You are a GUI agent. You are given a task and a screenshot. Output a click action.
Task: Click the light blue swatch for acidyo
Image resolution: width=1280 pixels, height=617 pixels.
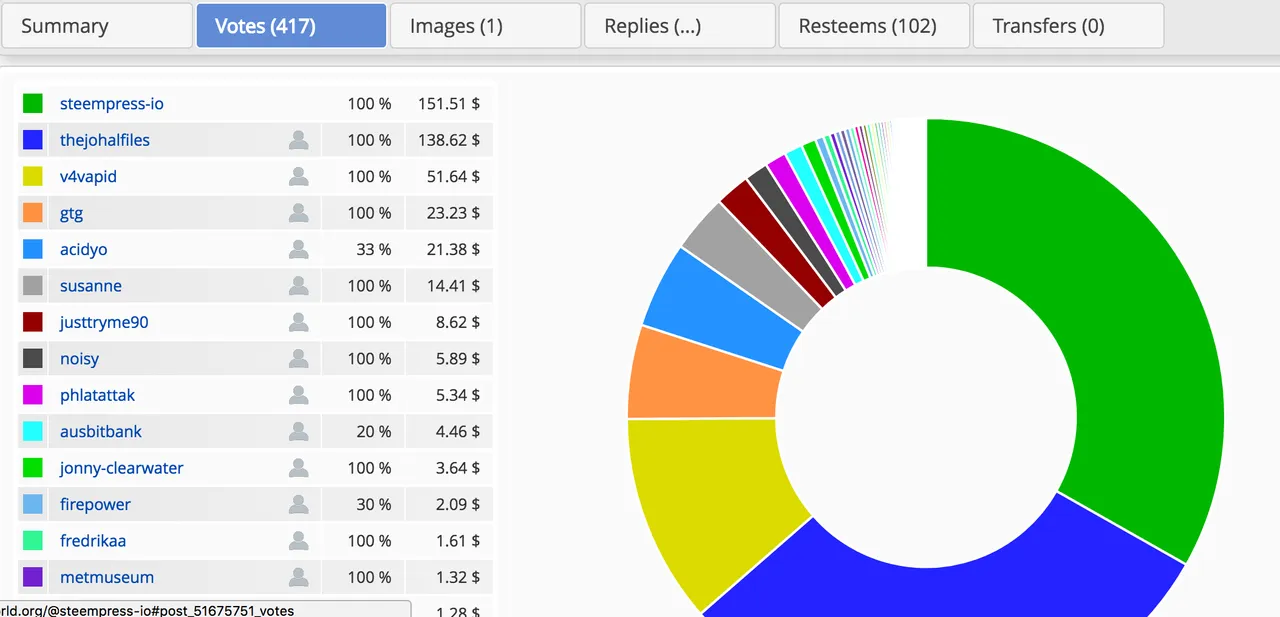(32, 250)
